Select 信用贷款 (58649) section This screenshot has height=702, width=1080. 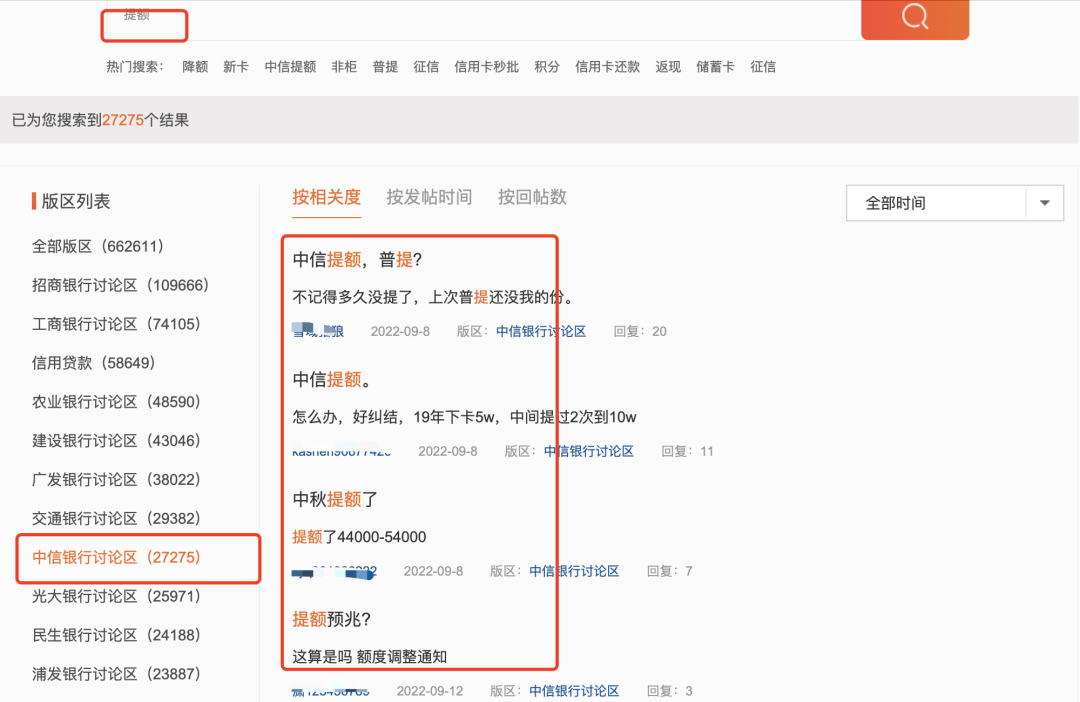click(94, 363)
